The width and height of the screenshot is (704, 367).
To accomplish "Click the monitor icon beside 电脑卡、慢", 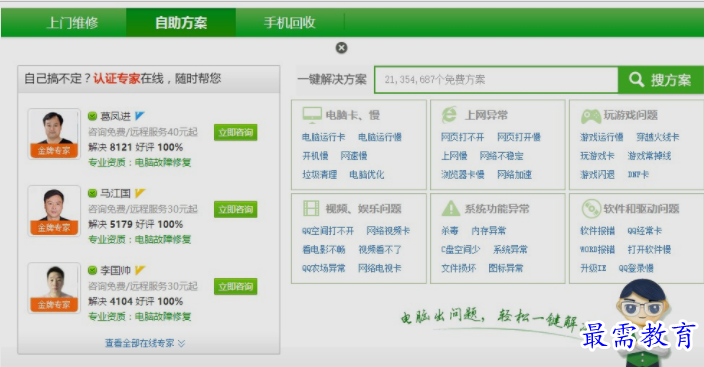I will (312, 115).
